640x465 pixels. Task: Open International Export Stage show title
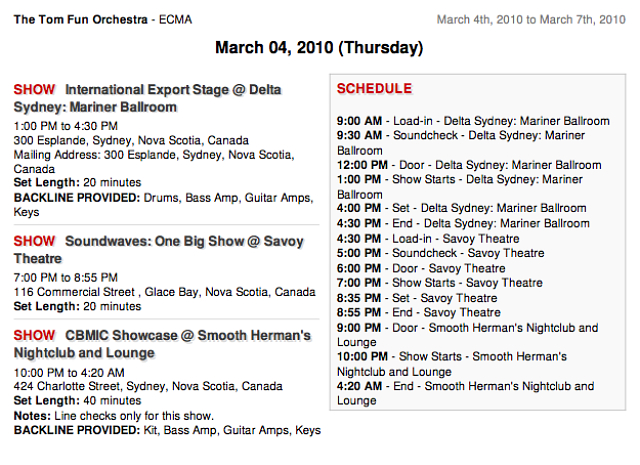pos(147,98)
